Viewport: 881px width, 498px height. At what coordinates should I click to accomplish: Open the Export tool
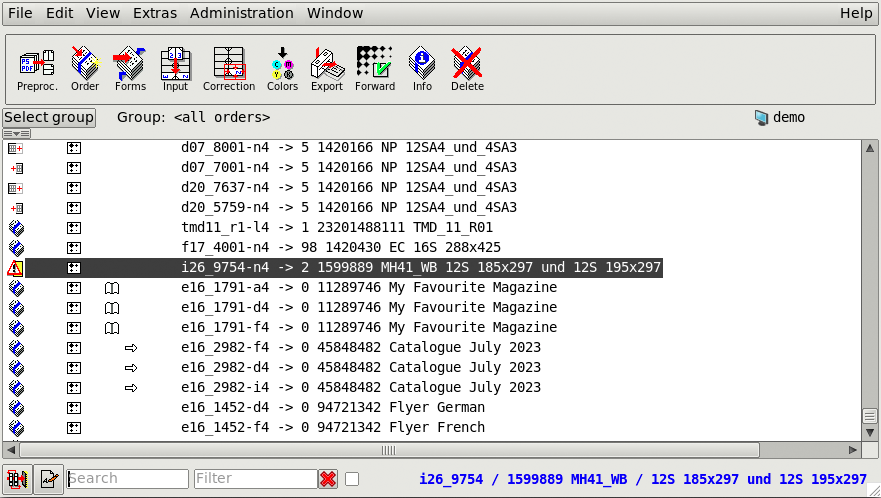(327, 70)
